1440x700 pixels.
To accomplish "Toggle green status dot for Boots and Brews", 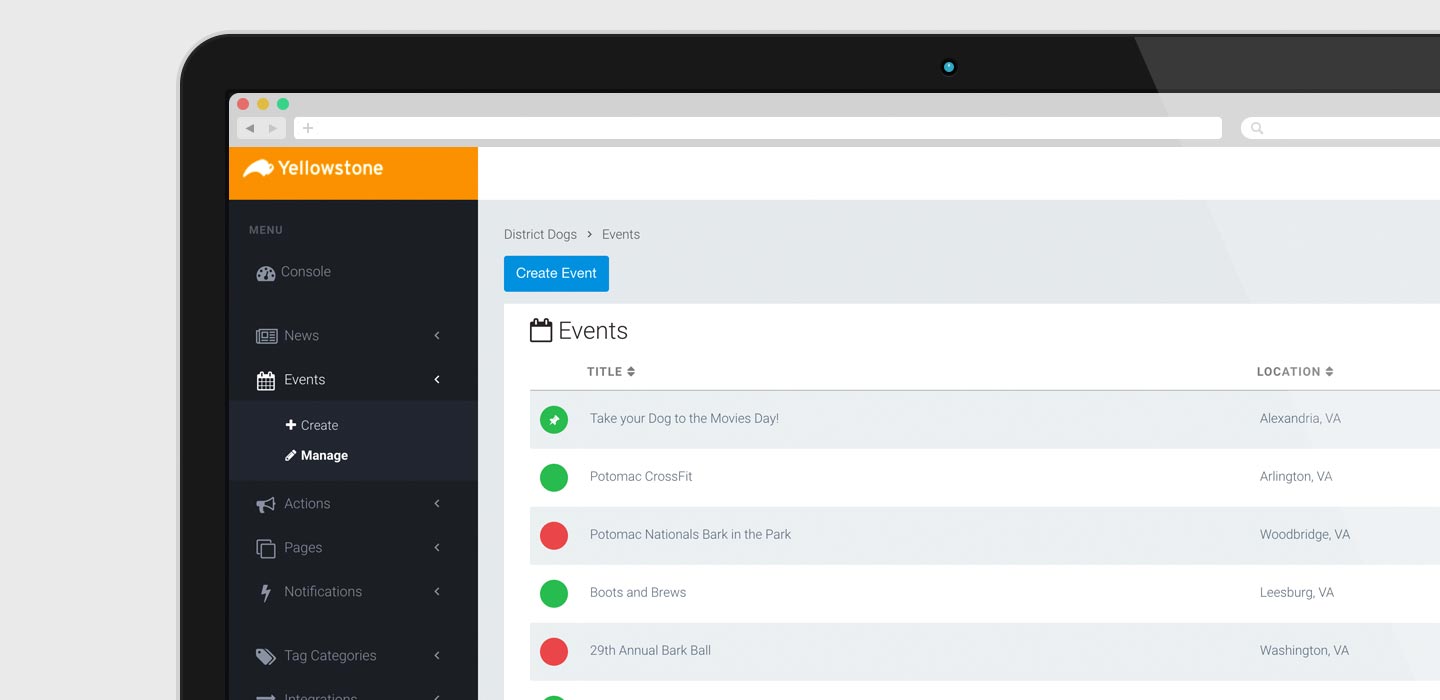I will [x=554, y=594].
